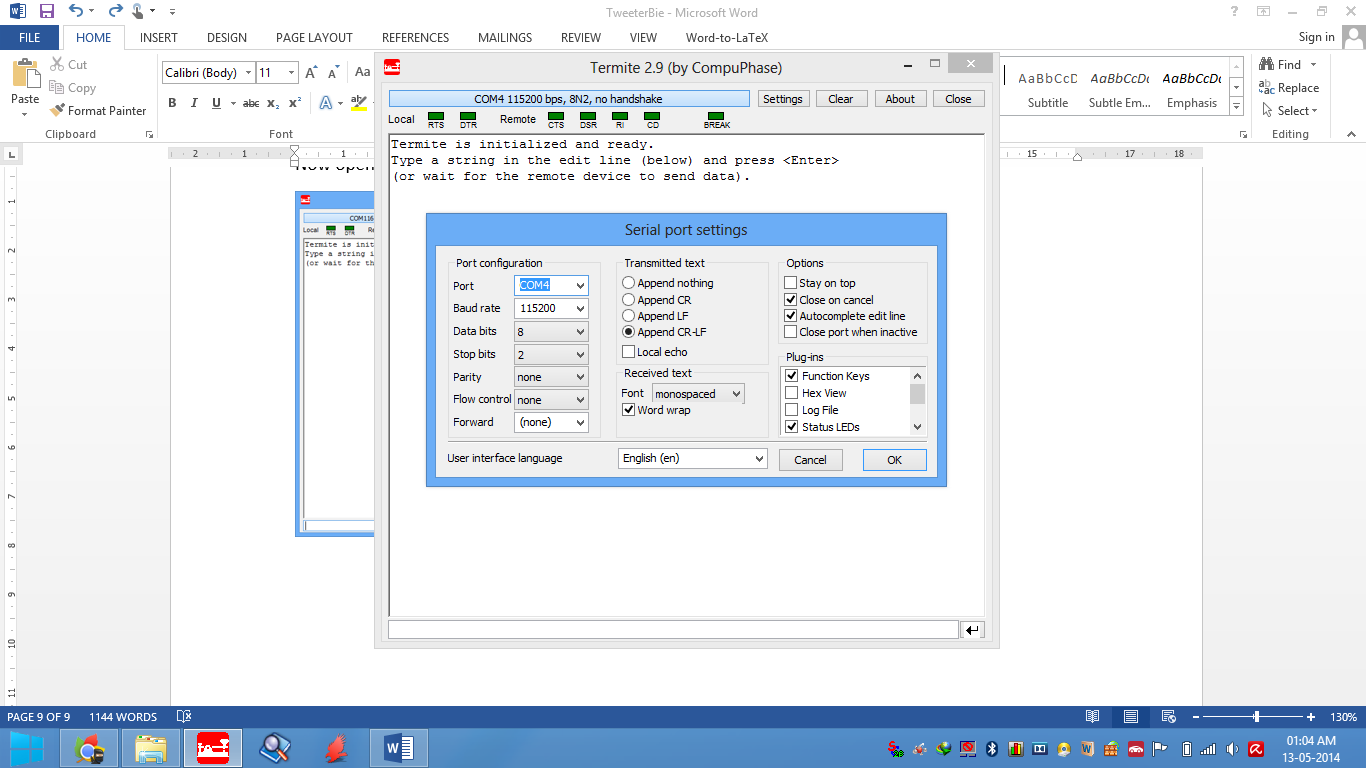Enable Stay on top option
Viewport: 1366px width, 768px height.
coord(791,283)
